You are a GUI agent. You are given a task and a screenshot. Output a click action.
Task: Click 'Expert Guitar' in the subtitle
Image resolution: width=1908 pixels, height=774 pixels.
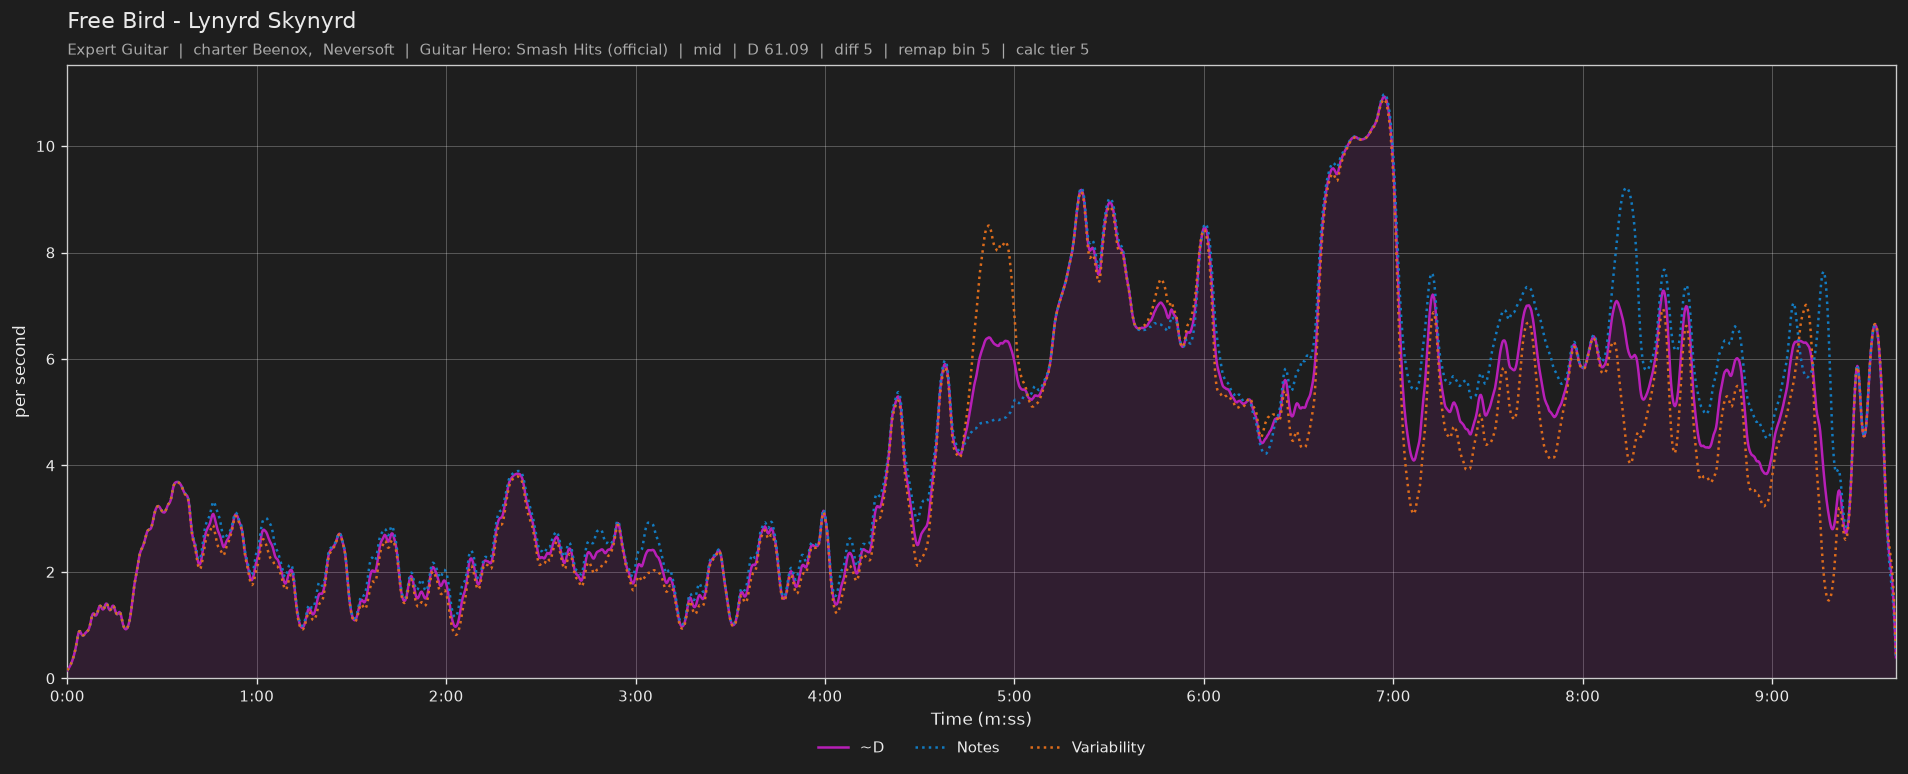coord(118,50)
